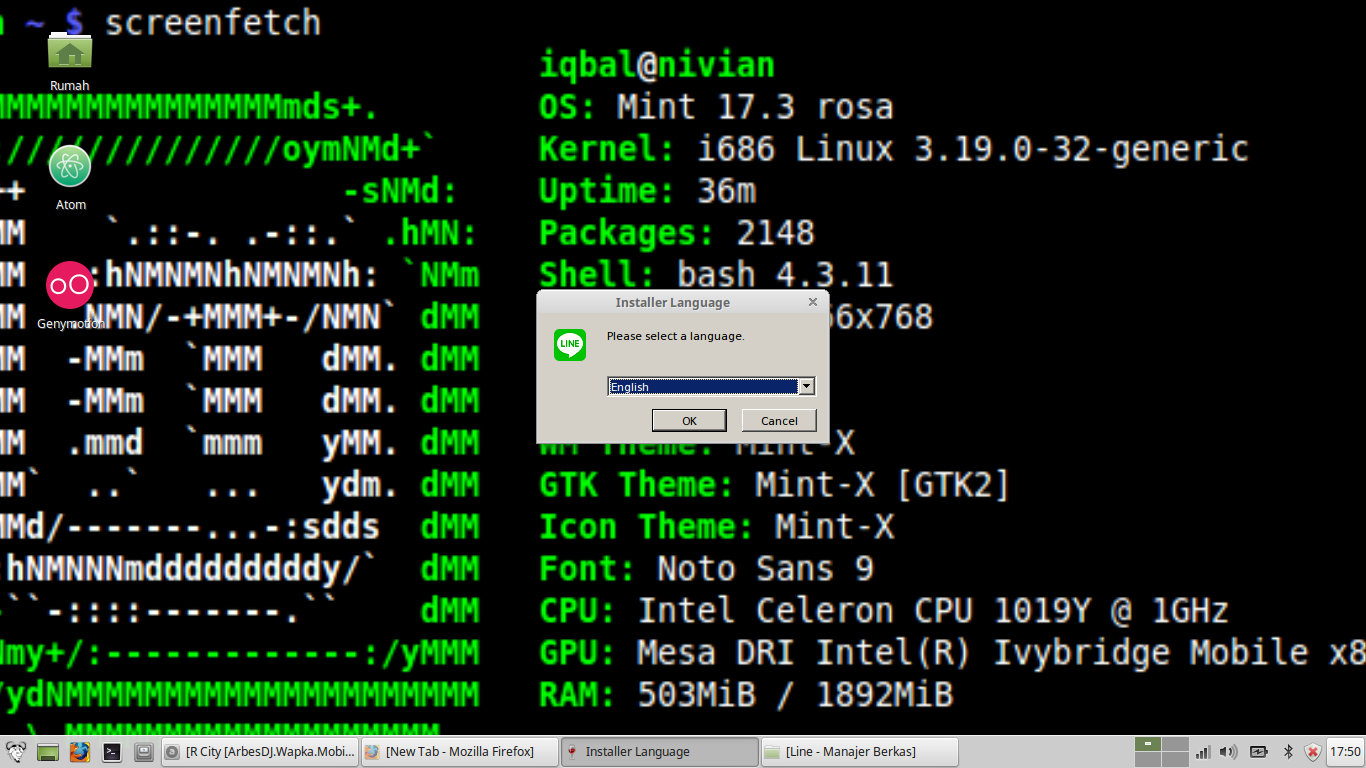Screen dimensions: 1366x768
Task: Toggle Bluetooth from the system tray
Action: coord(1288,751)
